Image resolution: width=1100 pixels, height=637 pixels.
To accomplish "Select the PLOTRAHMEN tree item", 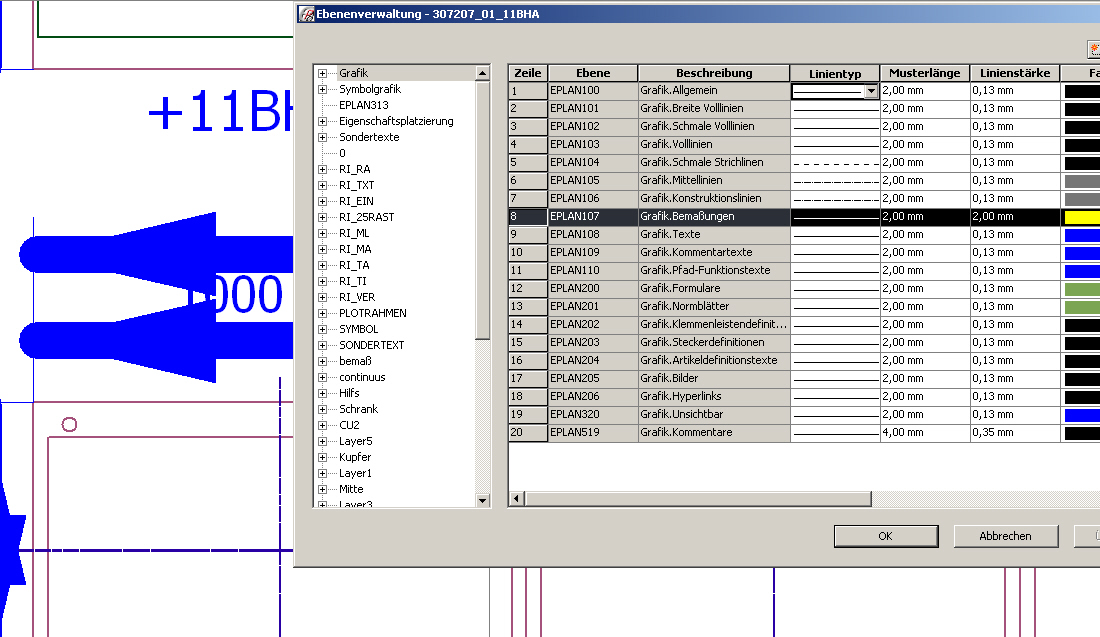I will click(372, 313).
